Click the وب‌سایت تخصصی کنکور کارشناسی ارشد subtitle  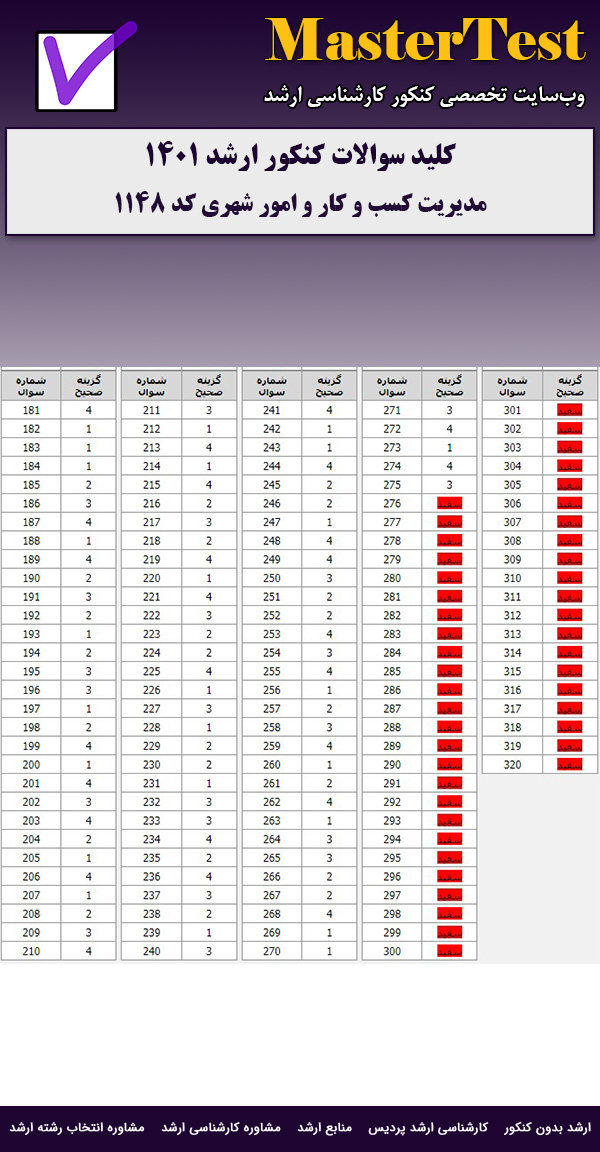423,96
